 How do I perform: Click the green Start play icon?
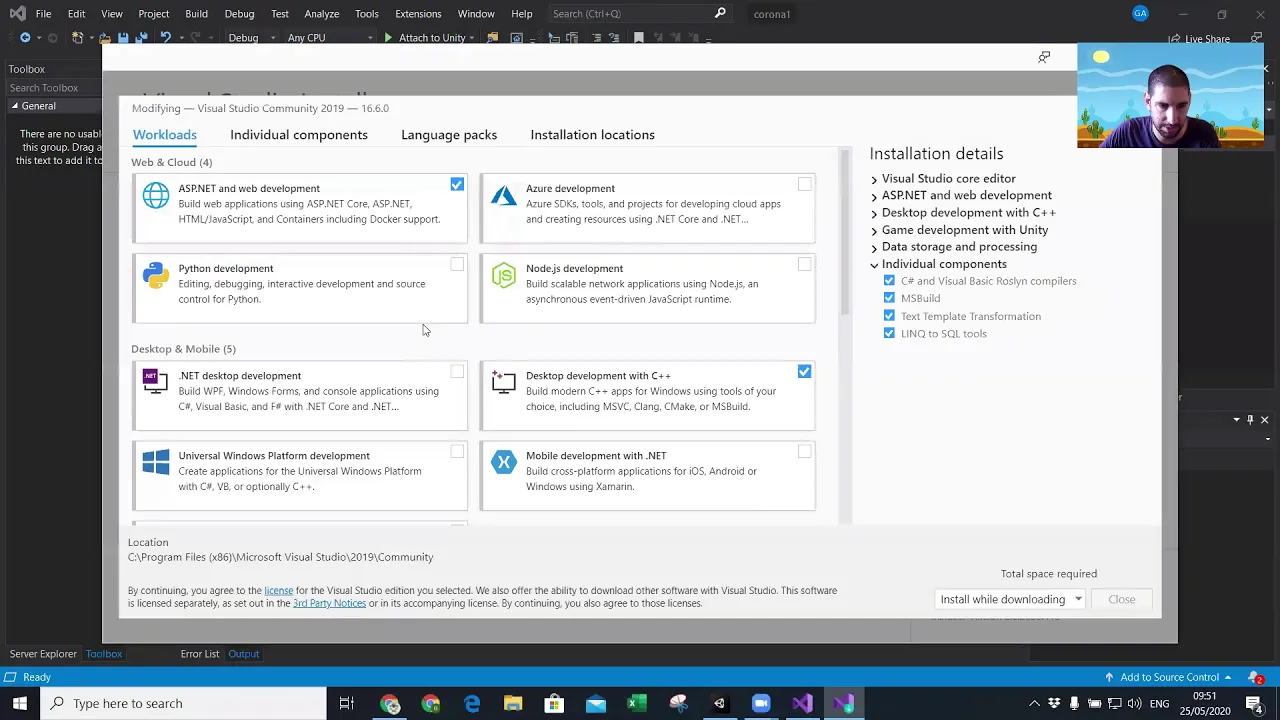[x=388, y=37]
